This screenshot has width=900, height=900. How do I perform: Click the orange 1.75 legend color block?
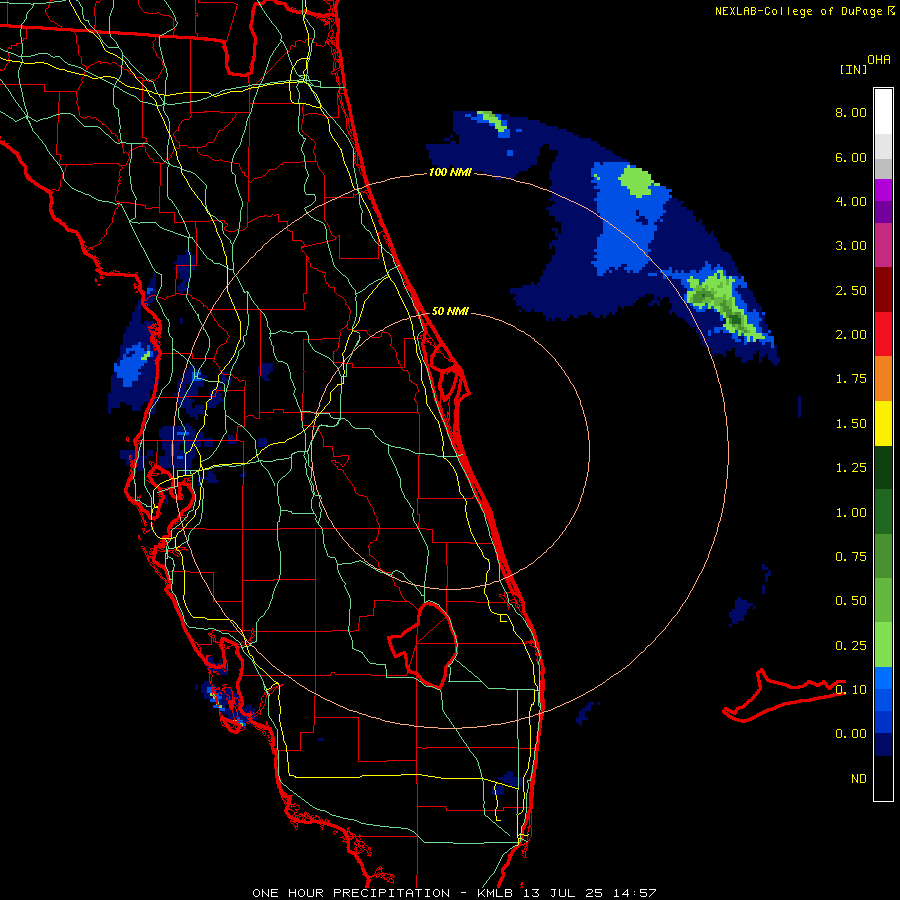[x=883, y=378]
